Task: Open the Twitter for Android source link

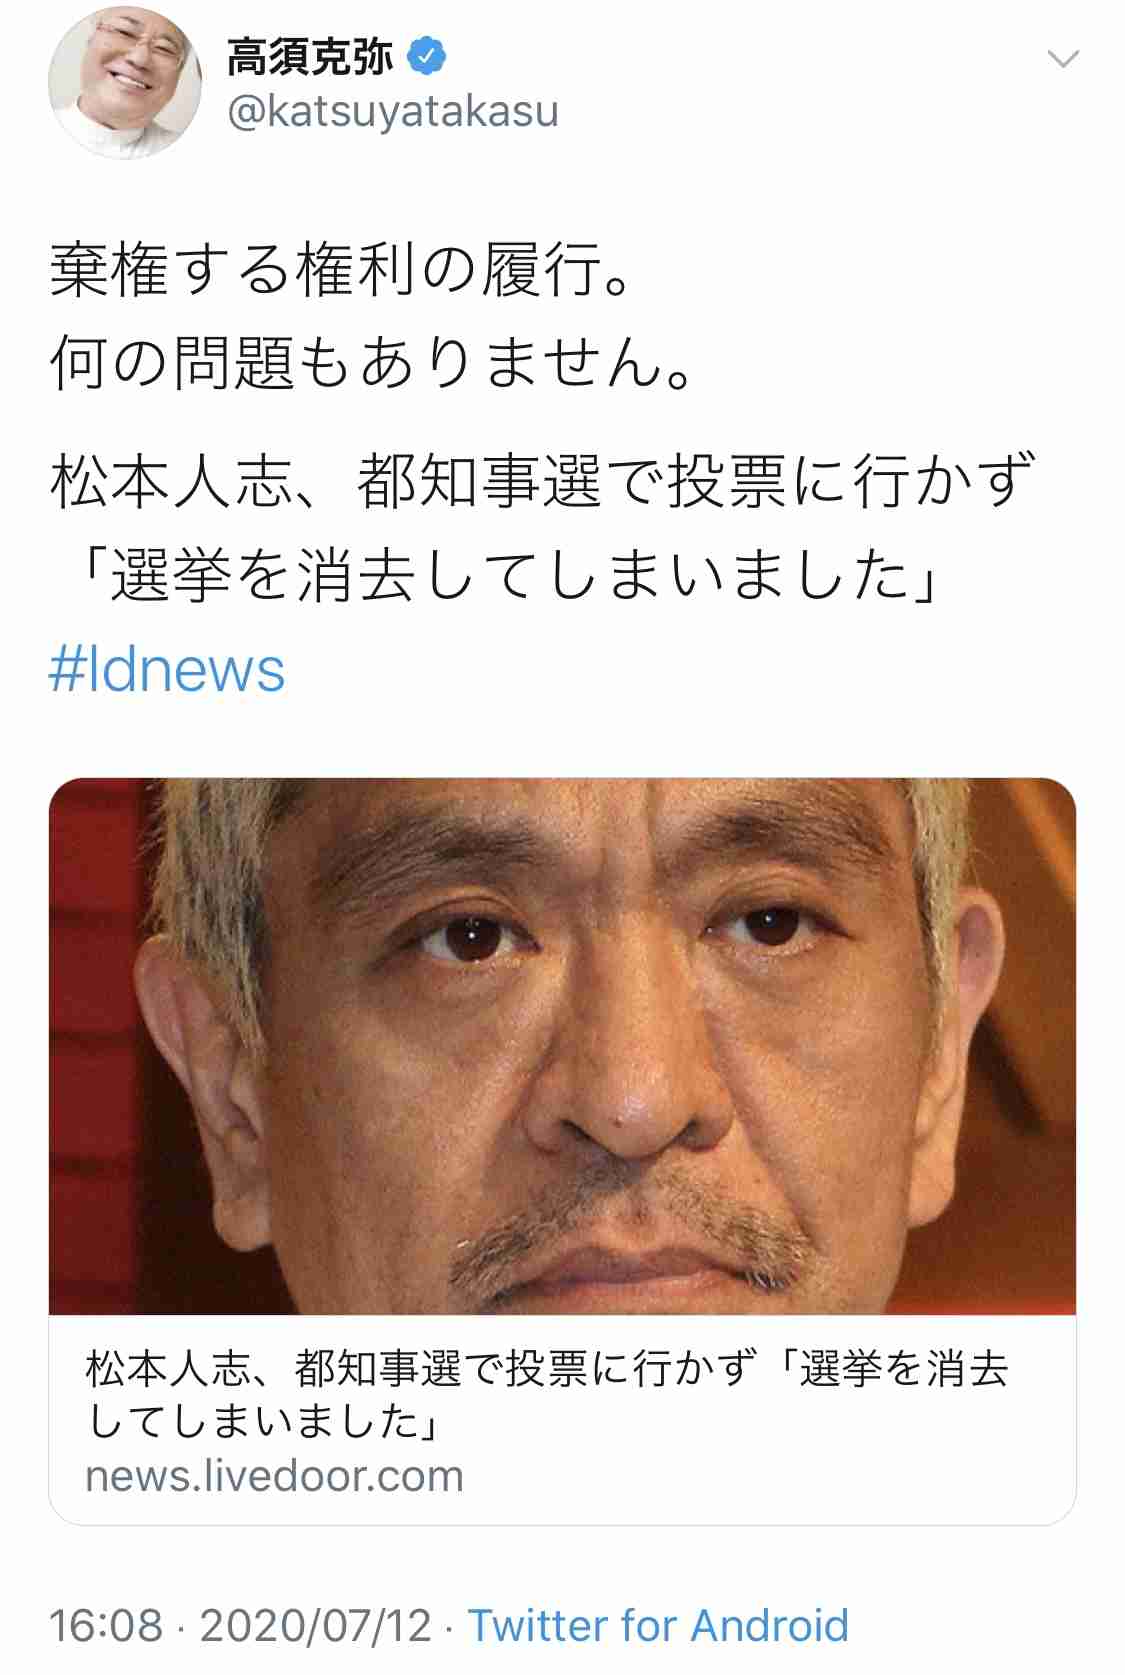Action: pyautogui.click(x=659, y=1625)
